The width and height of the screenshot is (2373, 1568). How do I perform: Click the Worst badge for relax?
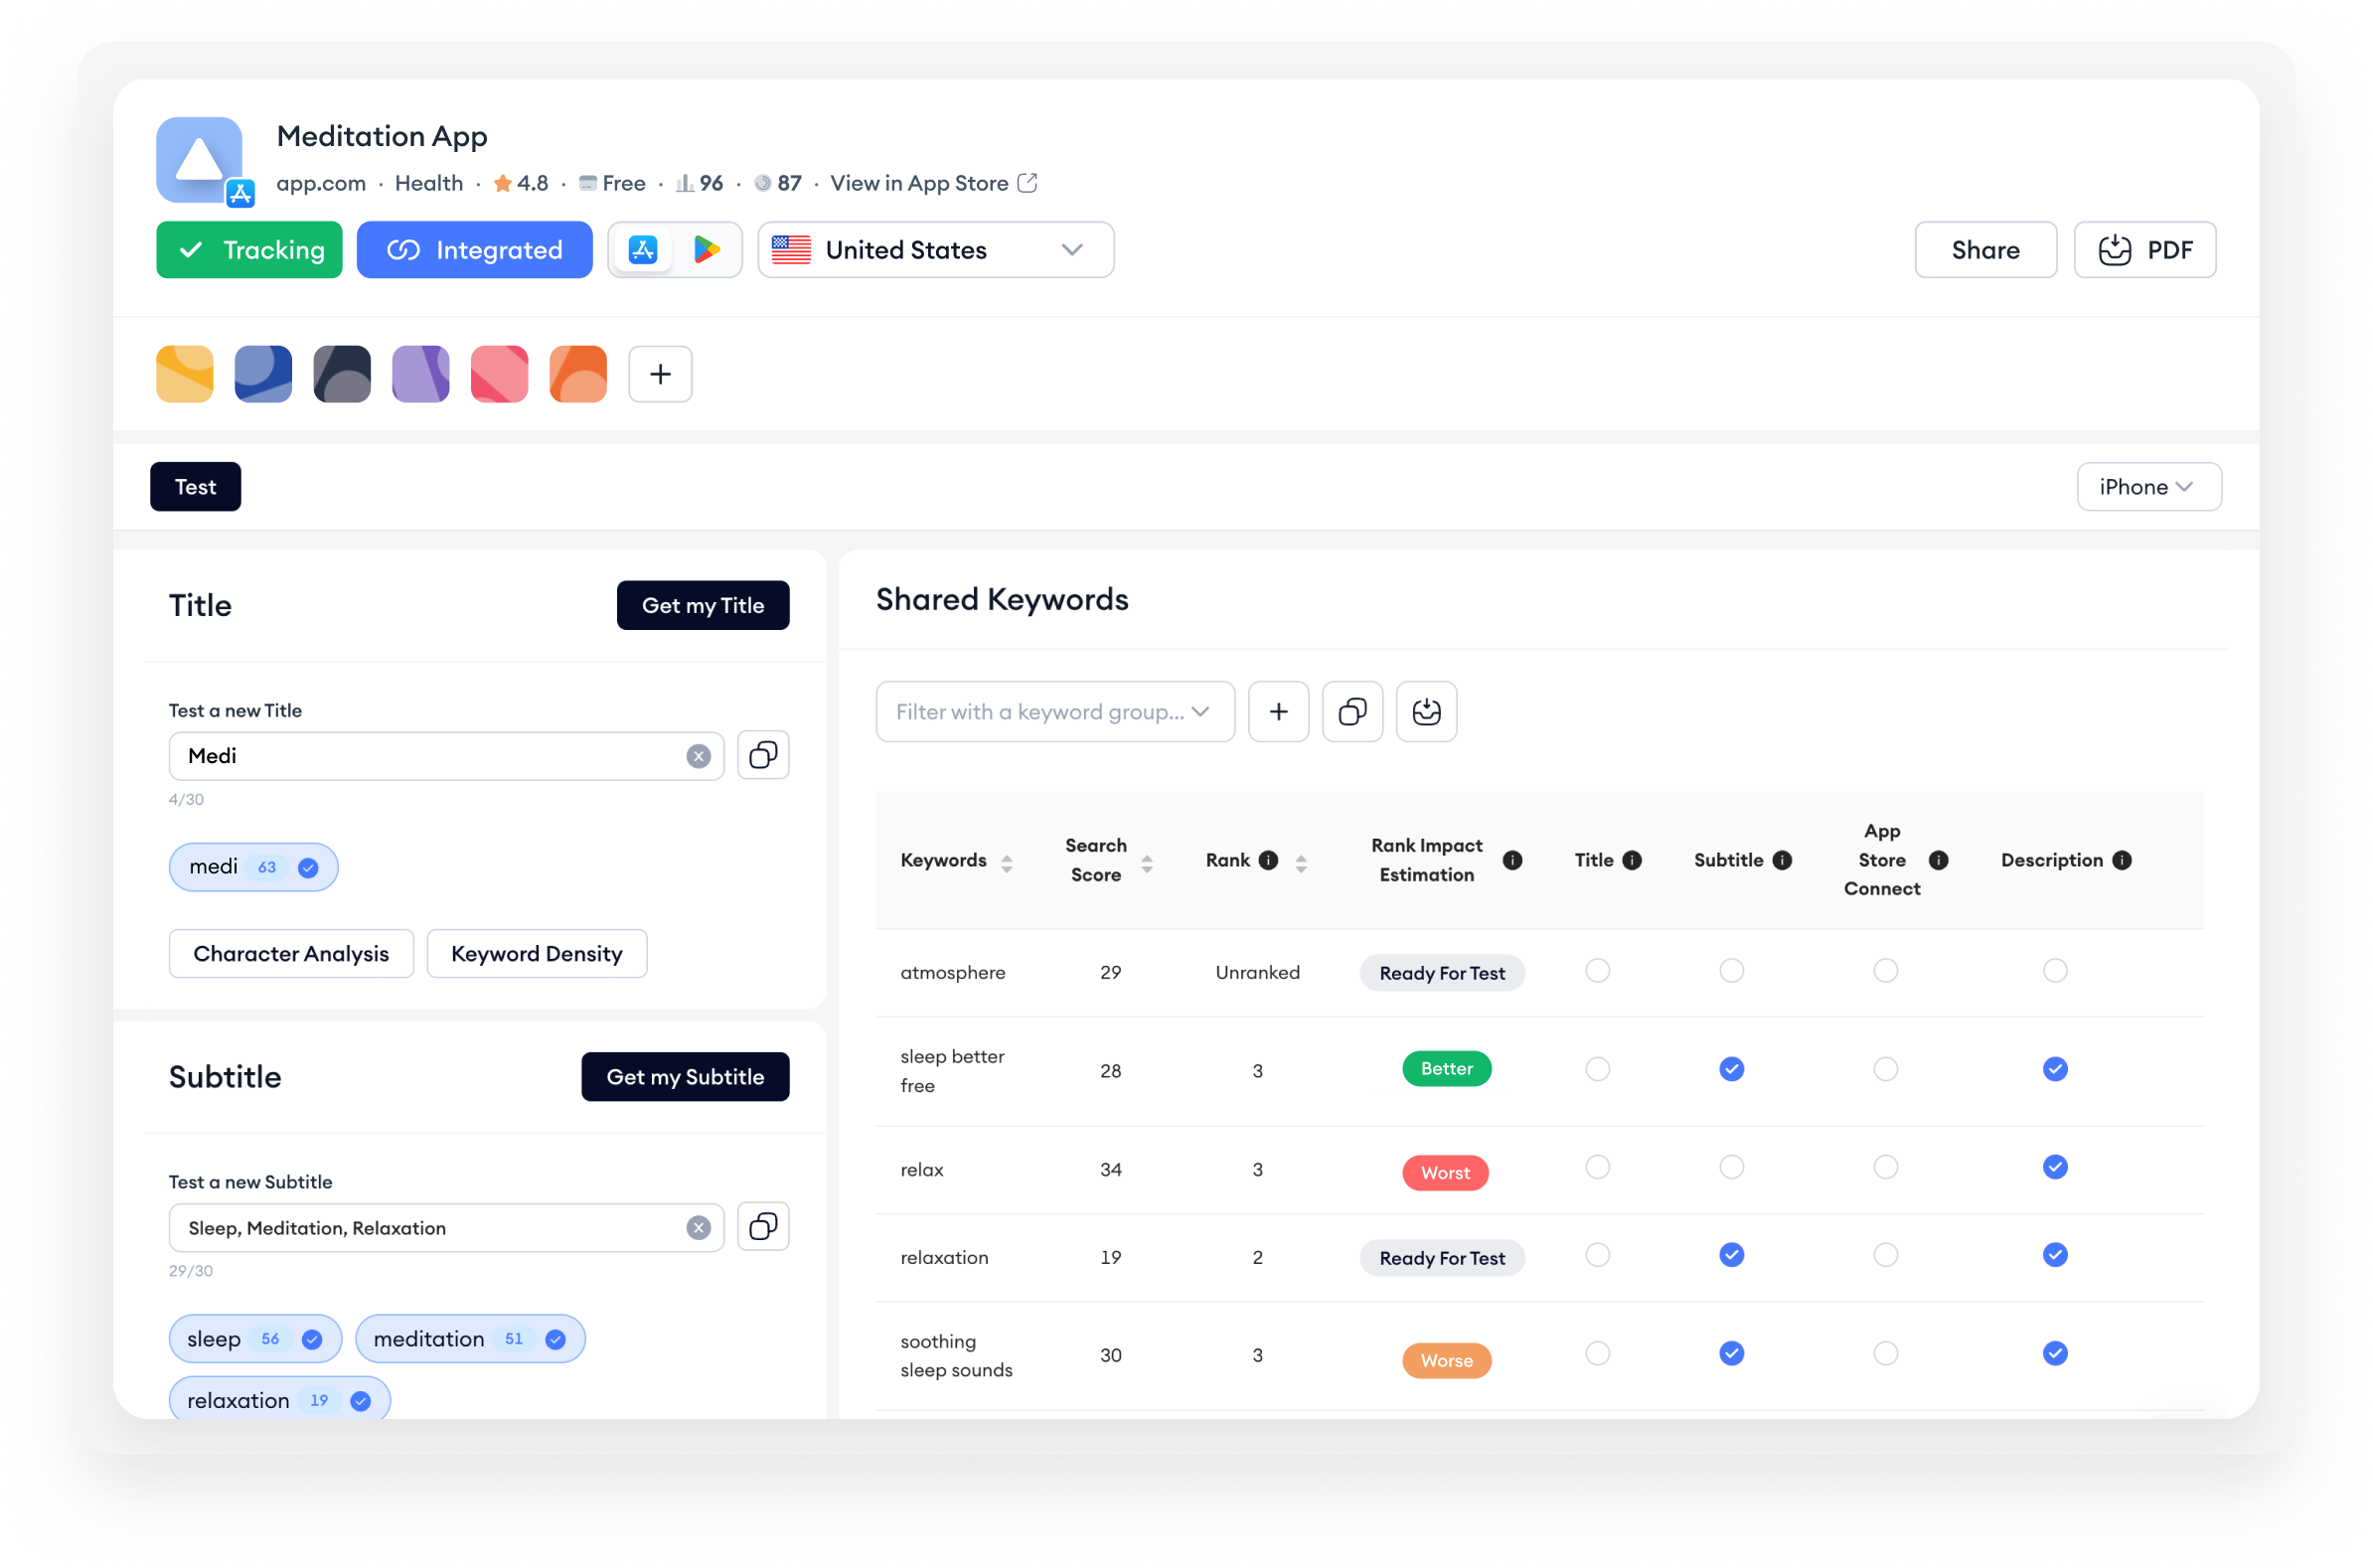(1446, 1173)
